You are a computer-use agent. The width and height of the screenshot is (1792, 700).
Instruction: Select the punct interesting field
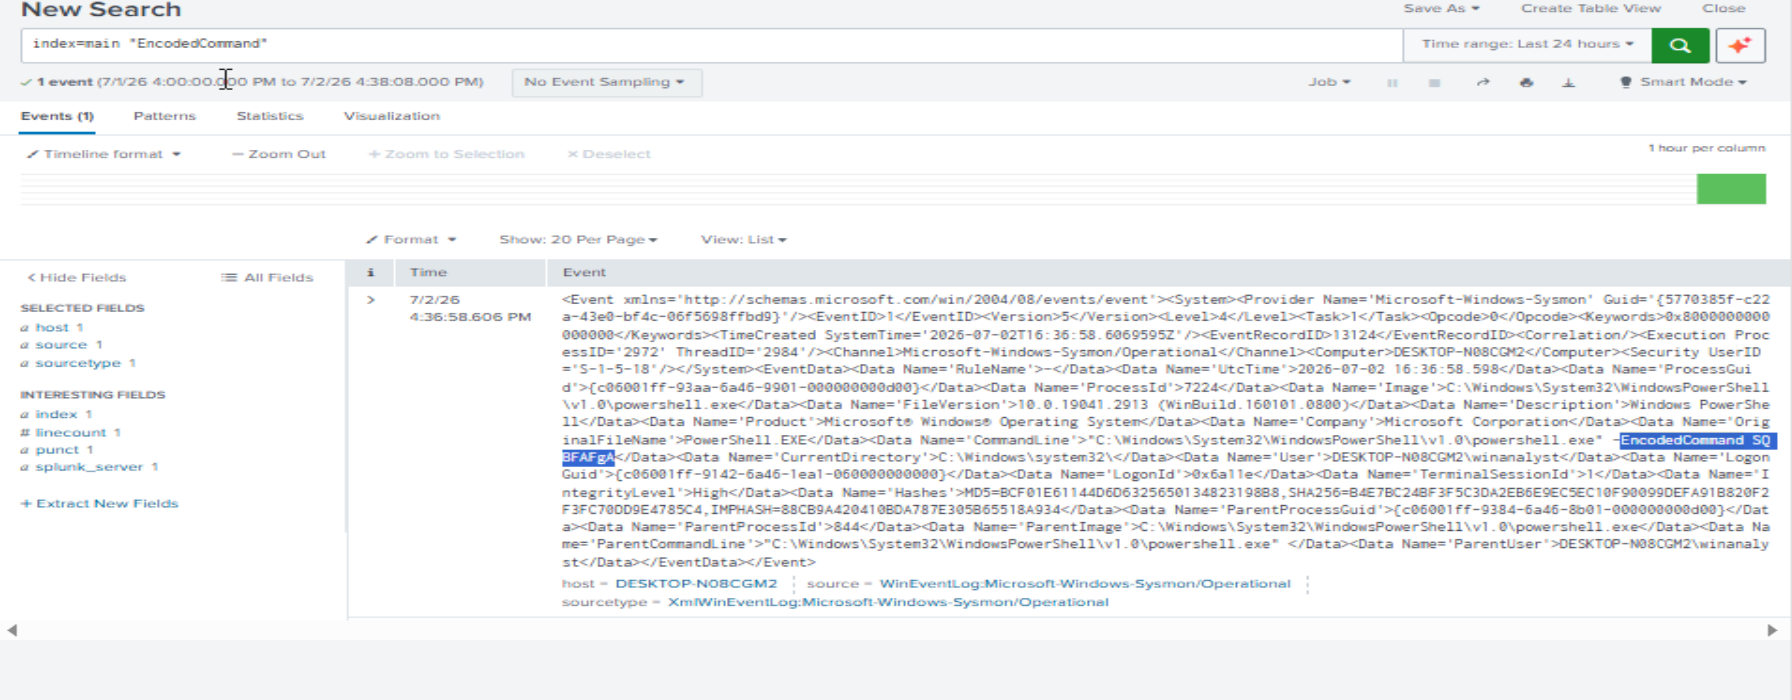click(x=57, y=450)
